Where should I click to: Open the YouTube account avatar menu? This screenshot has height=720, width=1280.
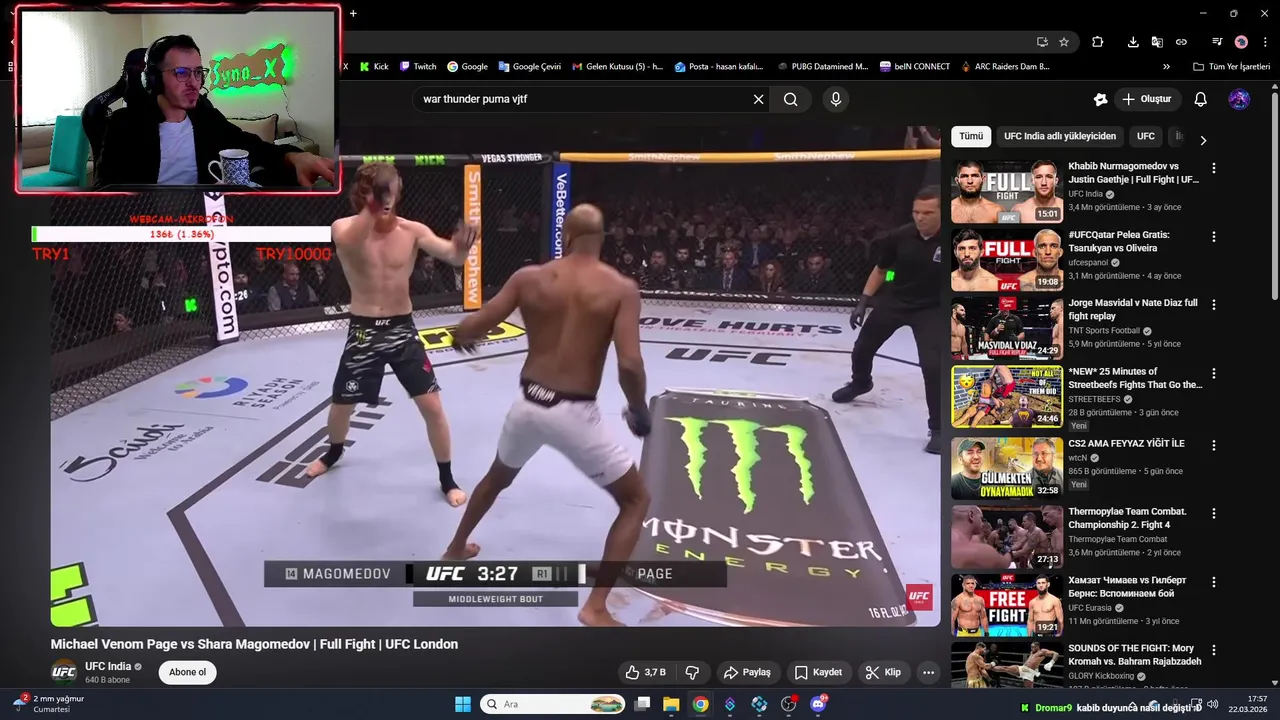(x=1239, y=99)
